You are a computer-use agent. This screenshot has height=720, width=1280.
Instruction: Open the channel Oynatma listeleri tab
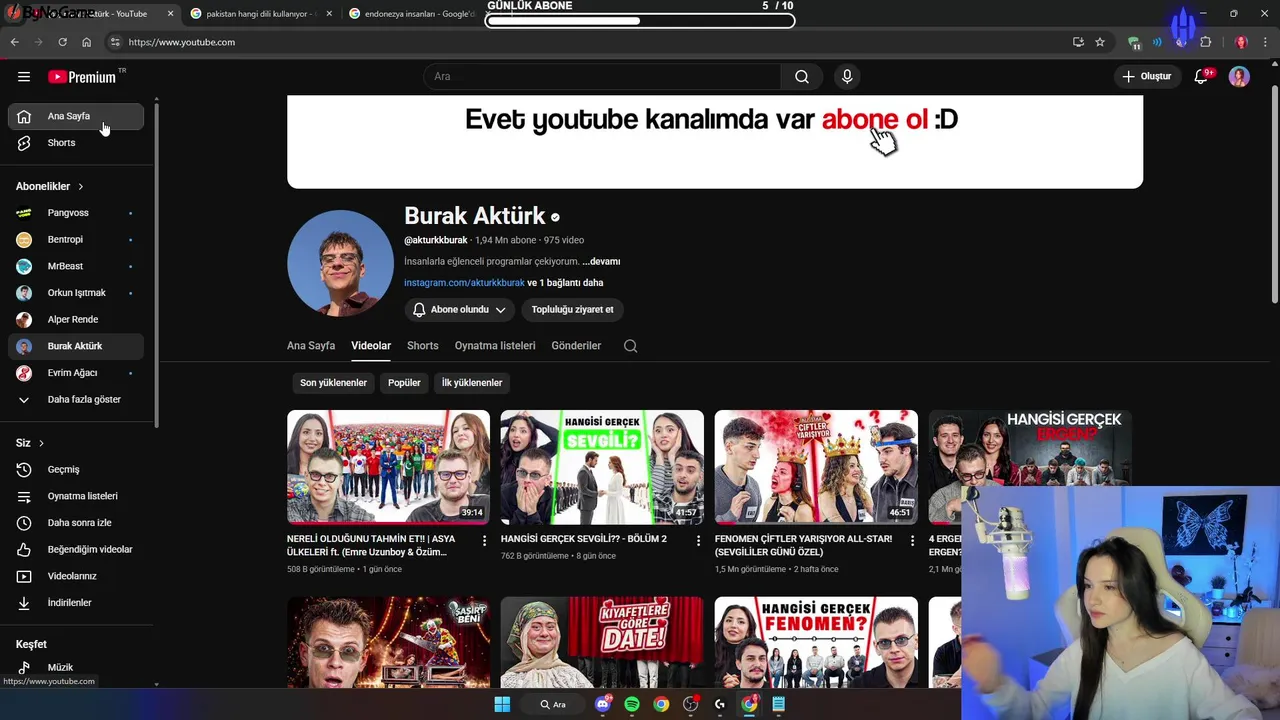point(495,346)
